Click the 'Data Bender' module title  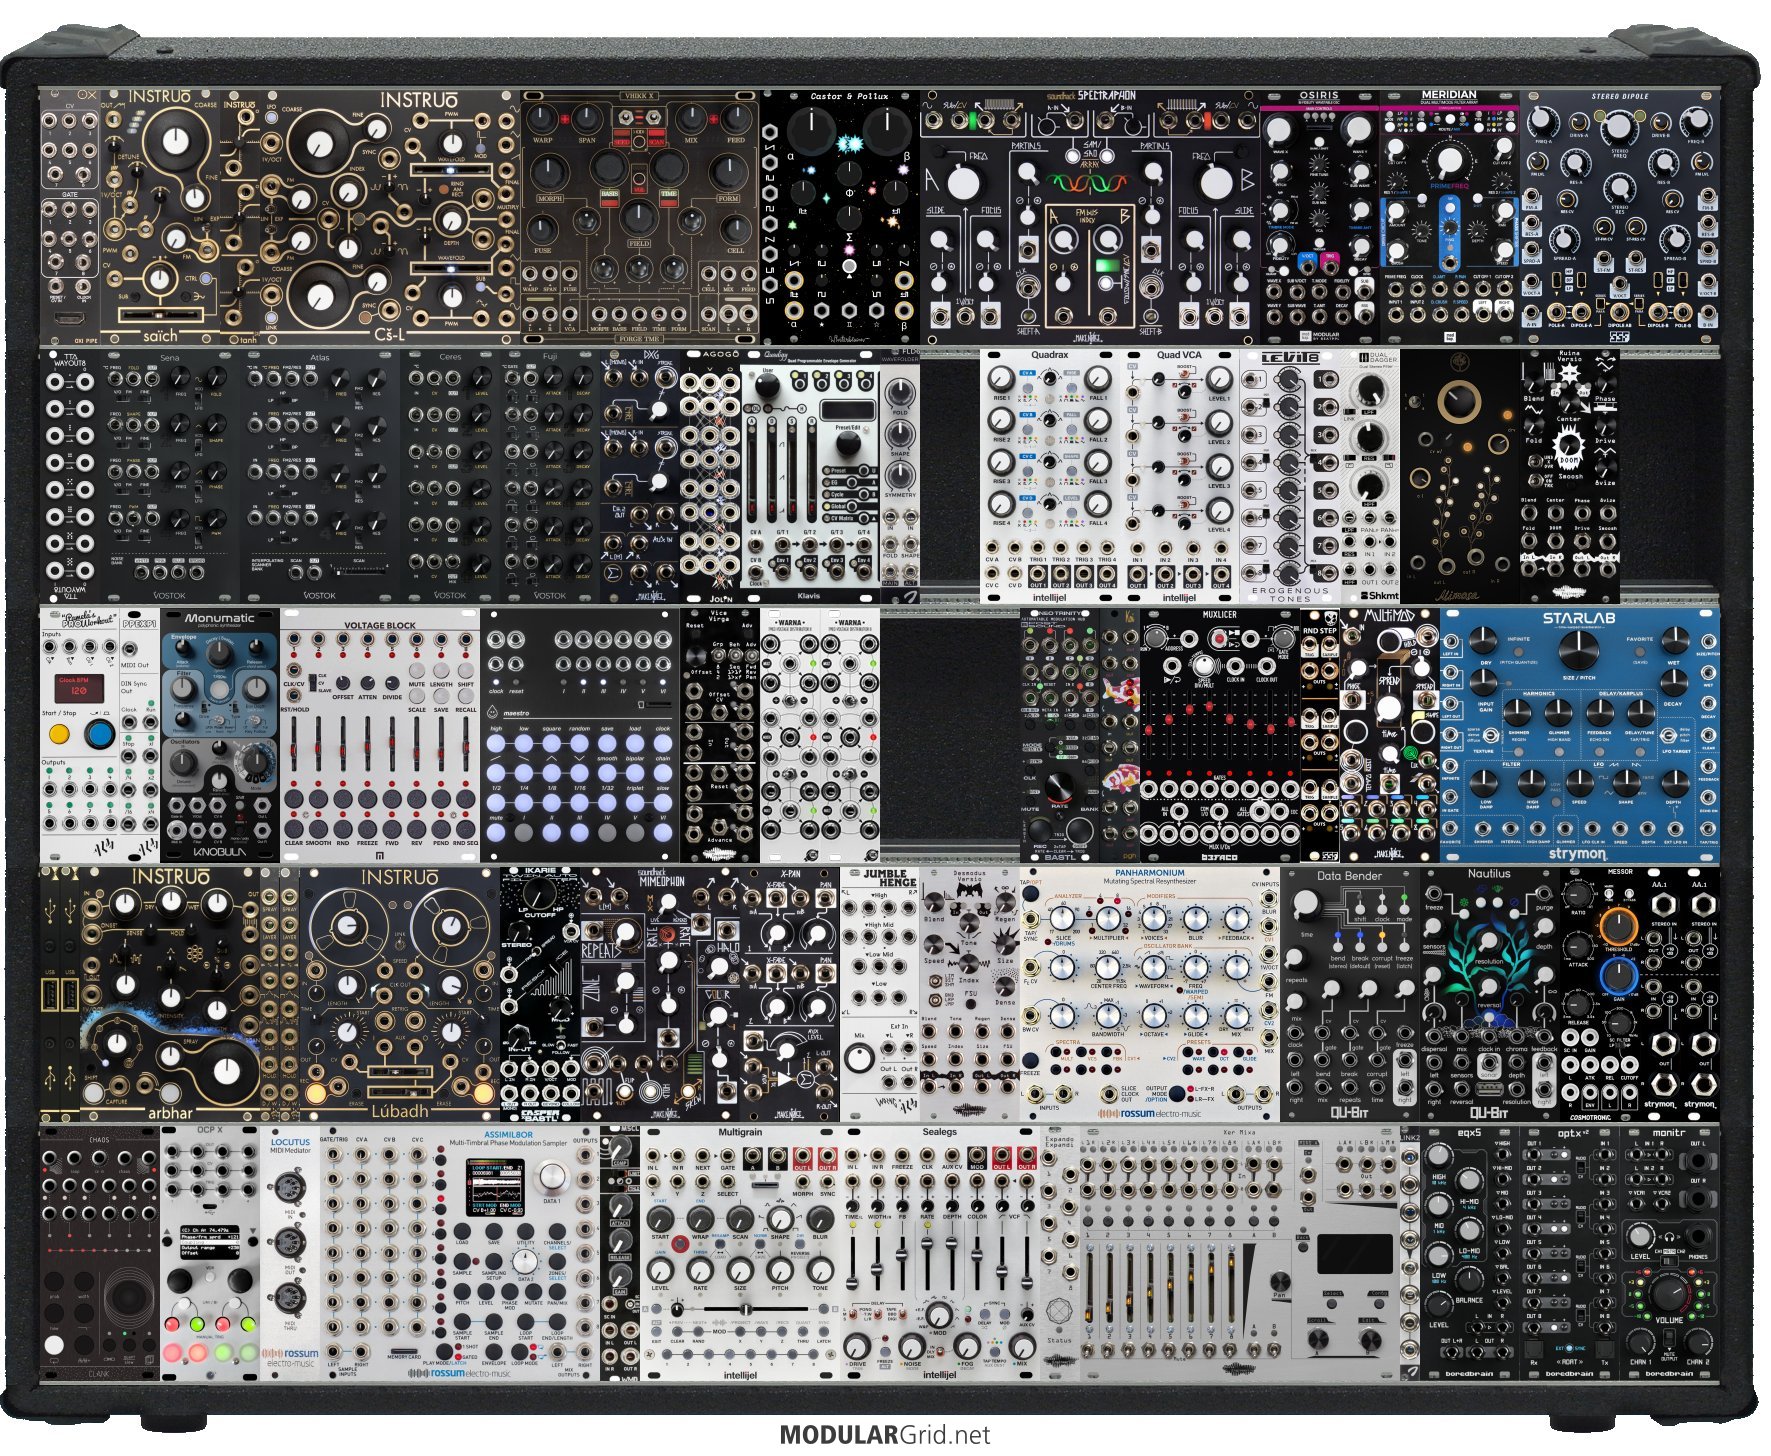(x=1349, y=876)
